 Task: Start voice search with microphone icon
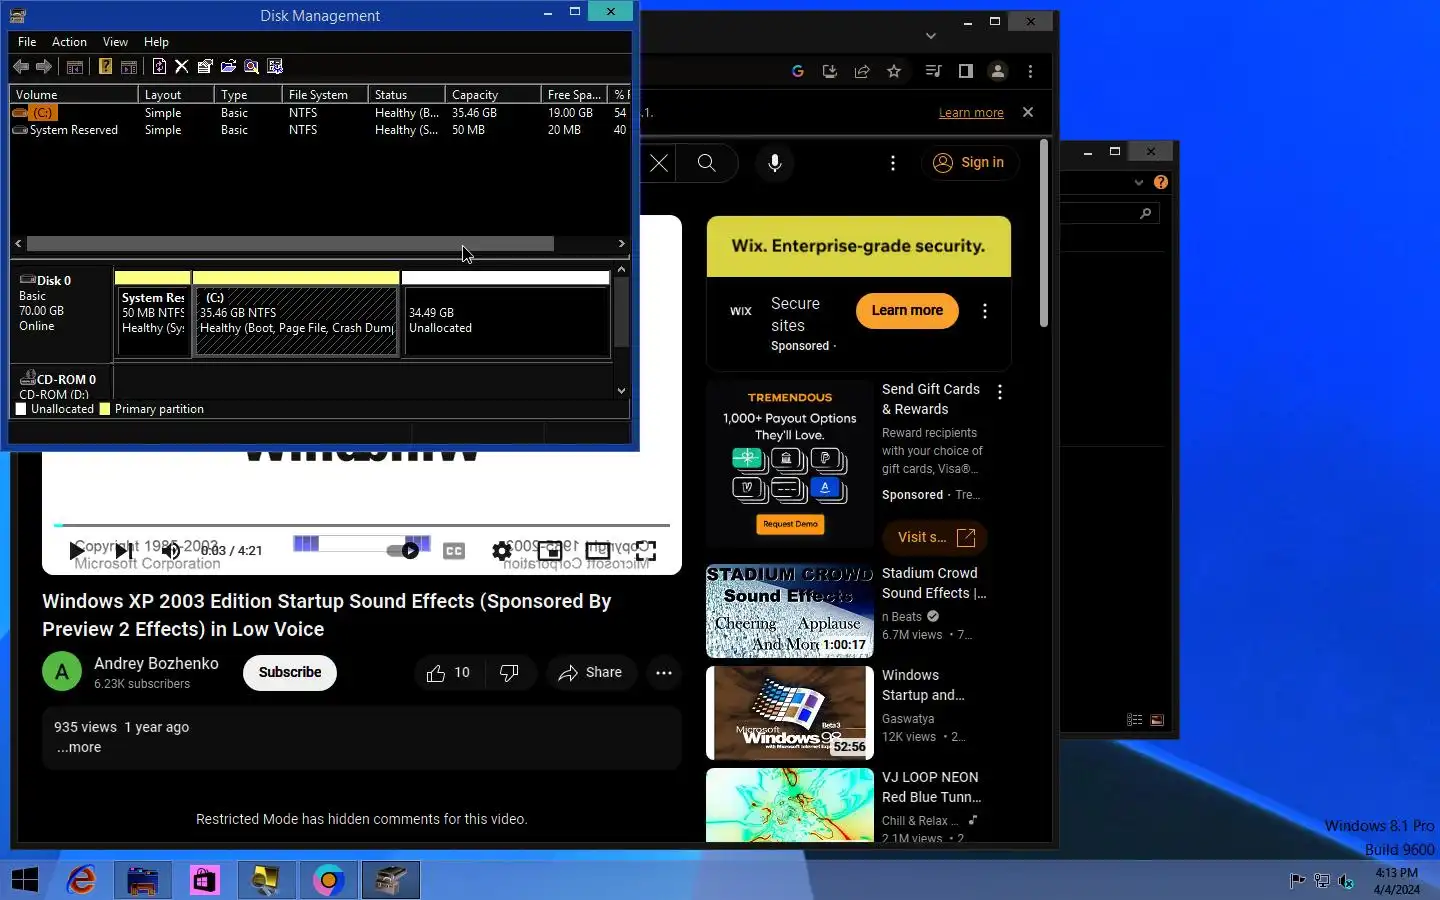click(775, 163)
